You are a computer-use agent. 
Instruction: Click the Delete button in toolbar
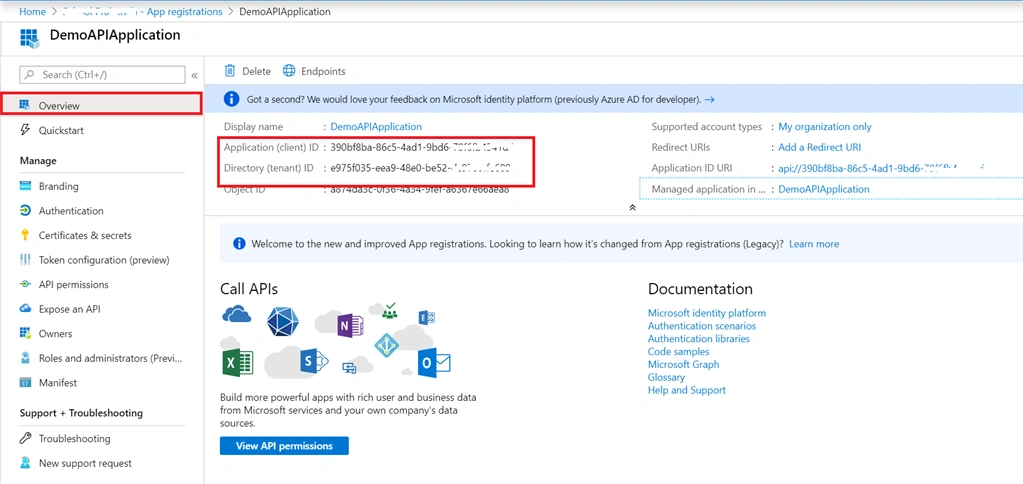pyautogui.click(x=247, y=71)
